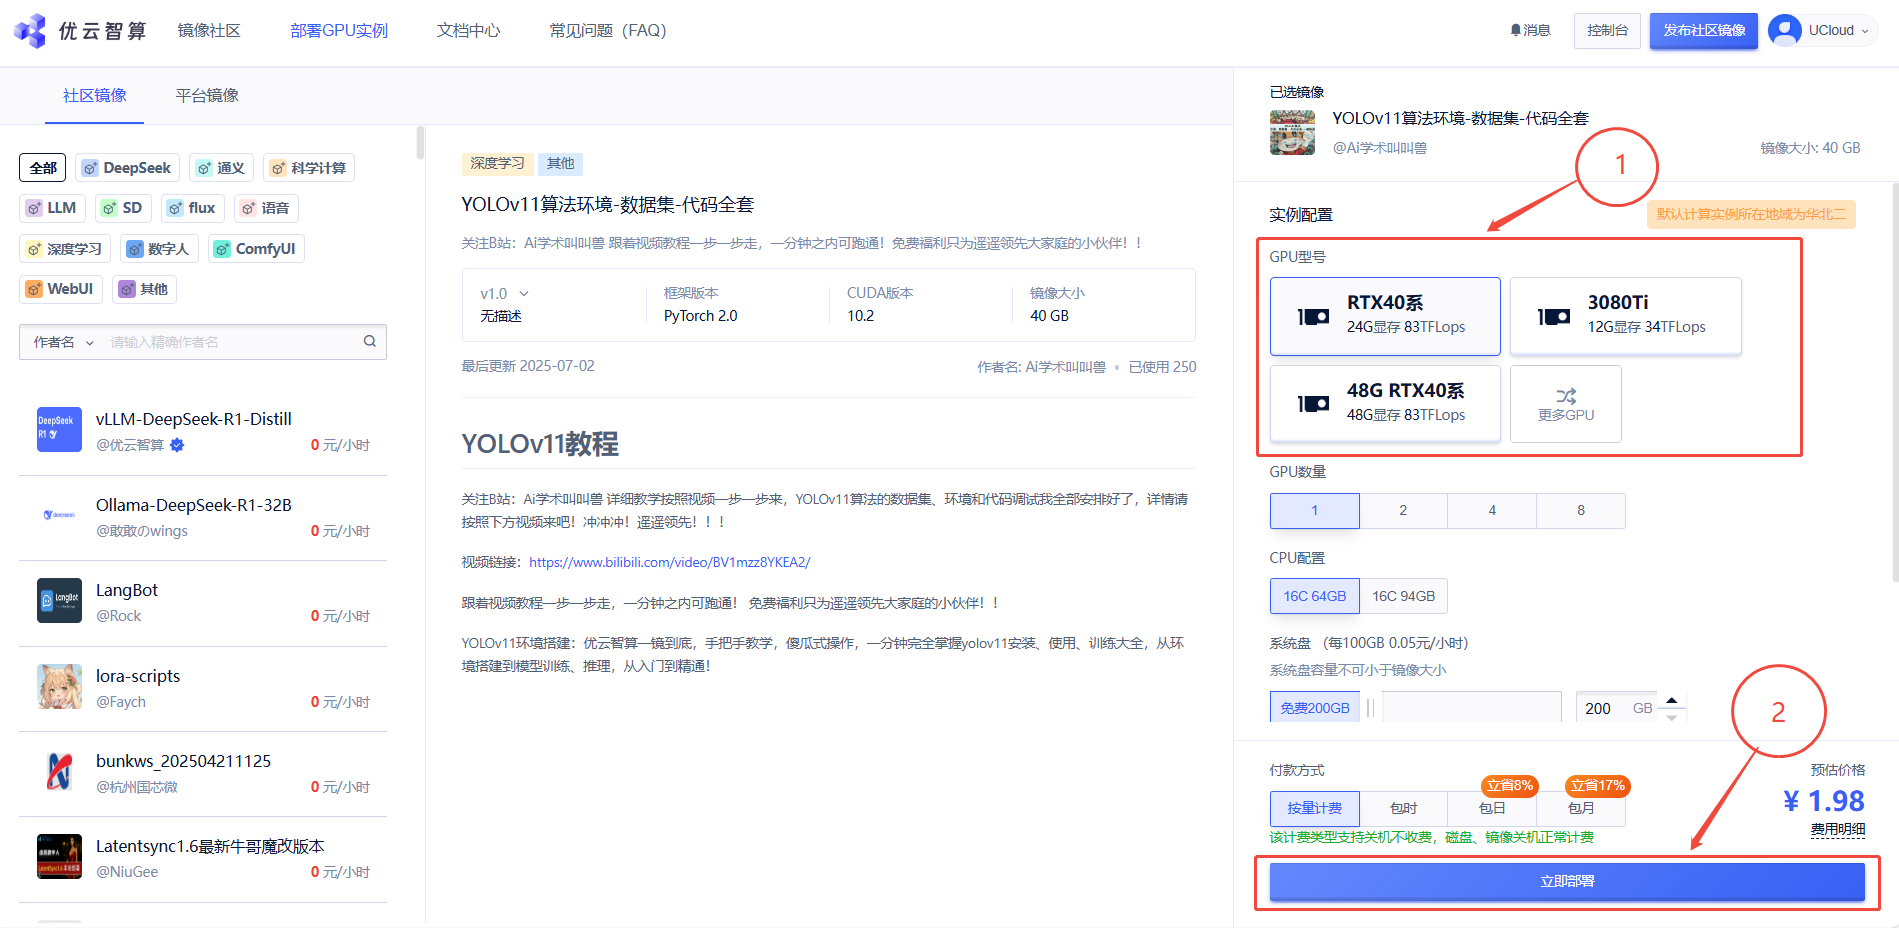Screen dimensions: 1899x928
Task: Filter images by 其他 tag in sidebar
Action: (144, 289)
